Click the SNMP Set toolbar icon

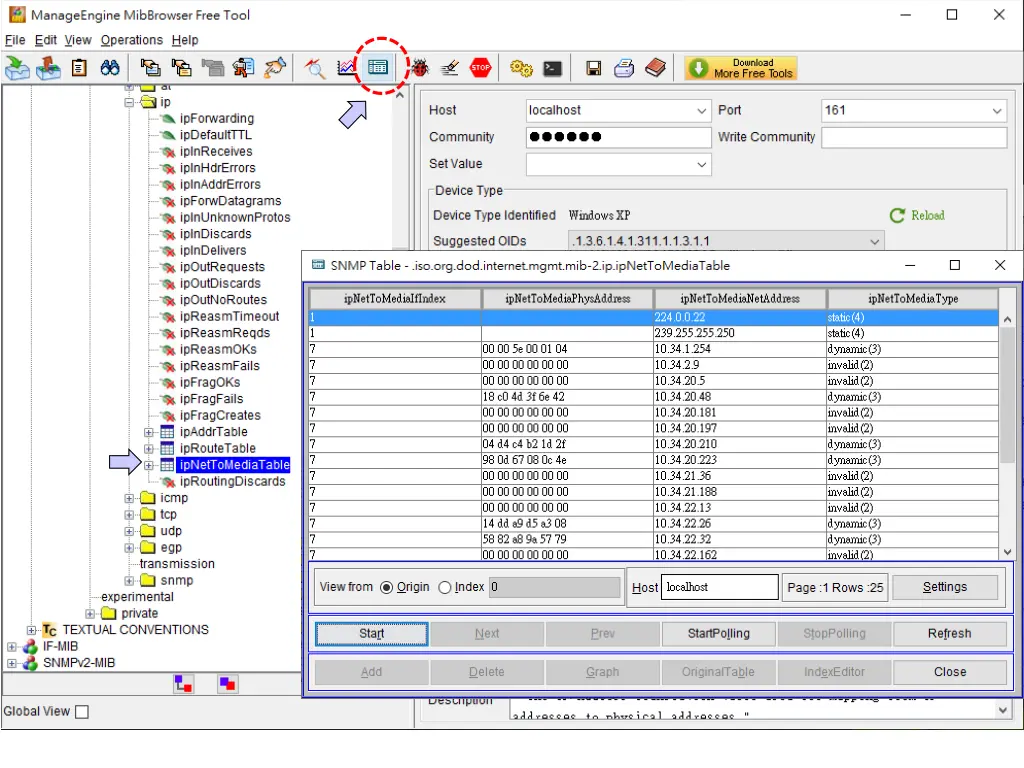tap(244, 67)
